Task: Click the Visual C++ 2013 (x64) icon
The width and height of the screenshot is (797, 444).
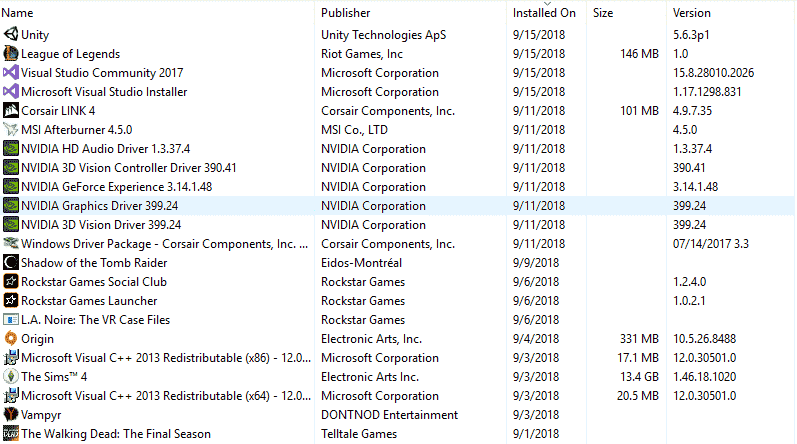Action: click(x=11, y=395)
